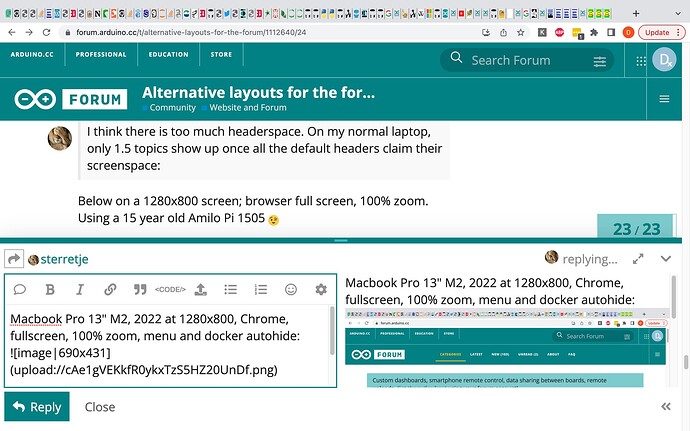Open the STORE nav item
Viewport: 690px width, 431px height.
(221, 55)
